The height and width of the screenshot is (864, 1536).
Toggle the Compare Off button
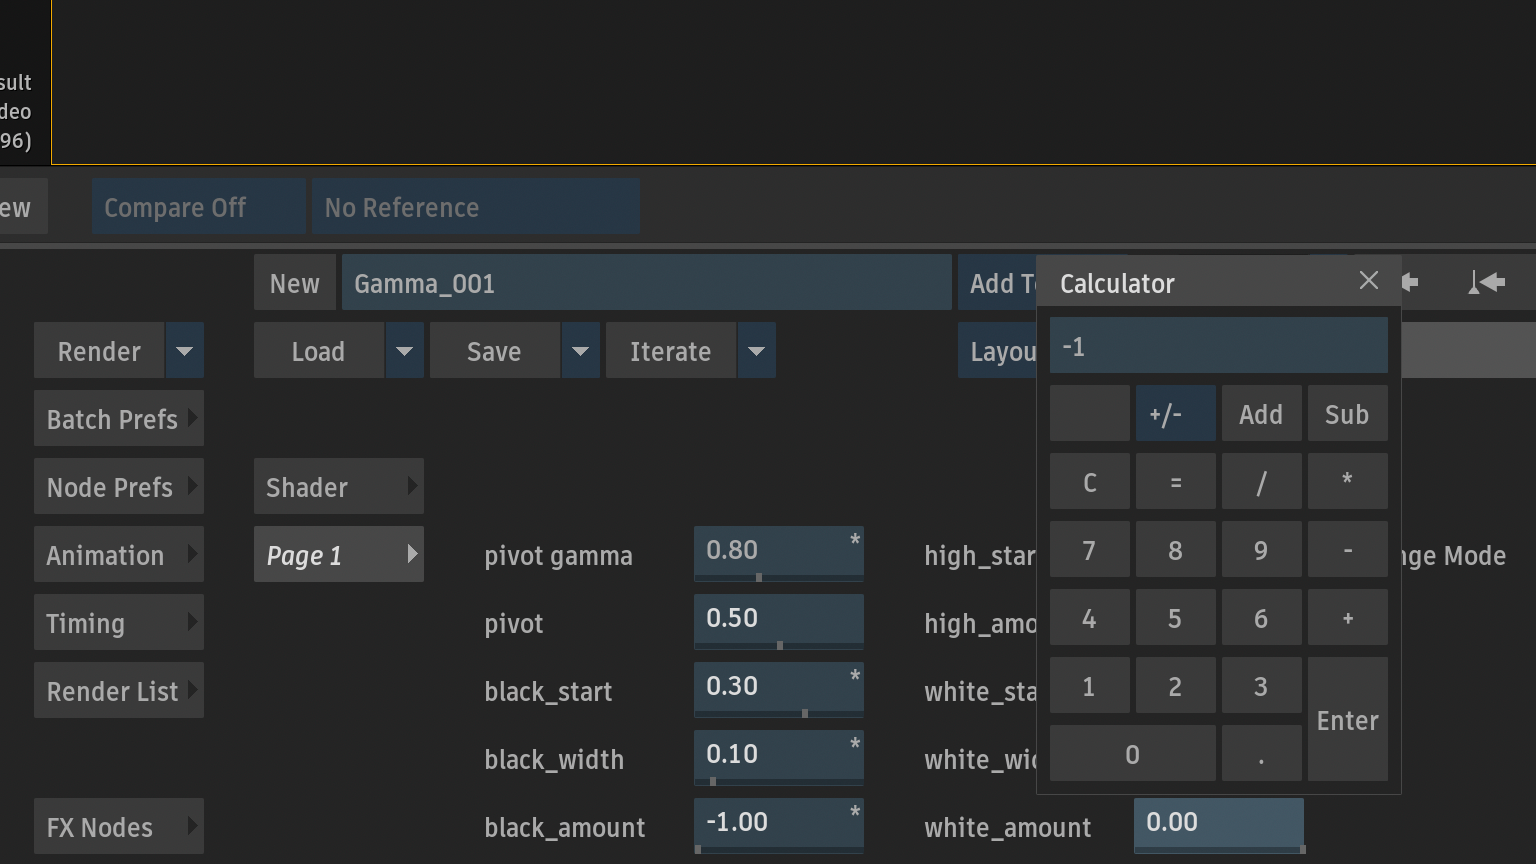click(x=199, y=206)
